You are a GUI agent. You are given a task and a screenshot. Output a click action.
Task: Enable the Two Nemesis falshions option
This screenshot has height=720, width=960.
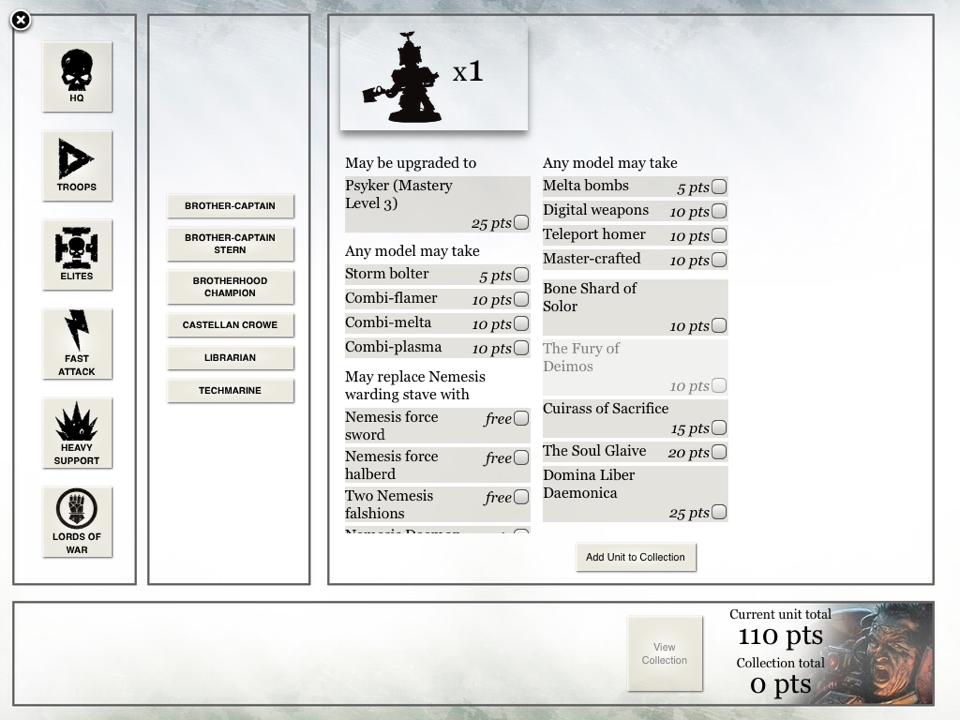click(522, 497)
